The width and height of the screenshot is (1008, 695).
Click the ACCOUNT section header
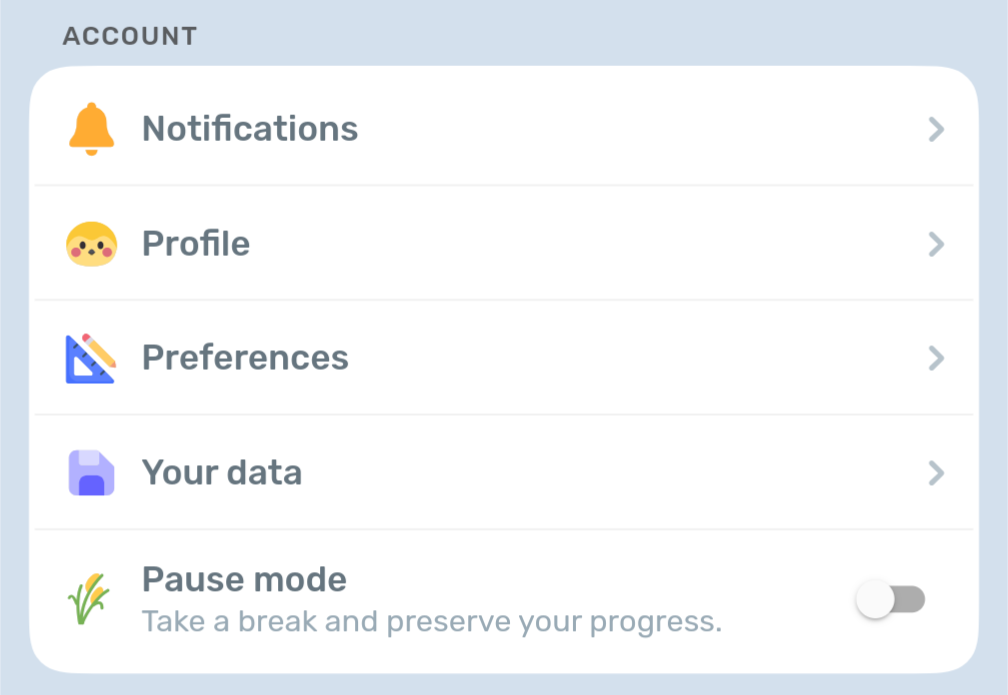click(x=130, y=37)
